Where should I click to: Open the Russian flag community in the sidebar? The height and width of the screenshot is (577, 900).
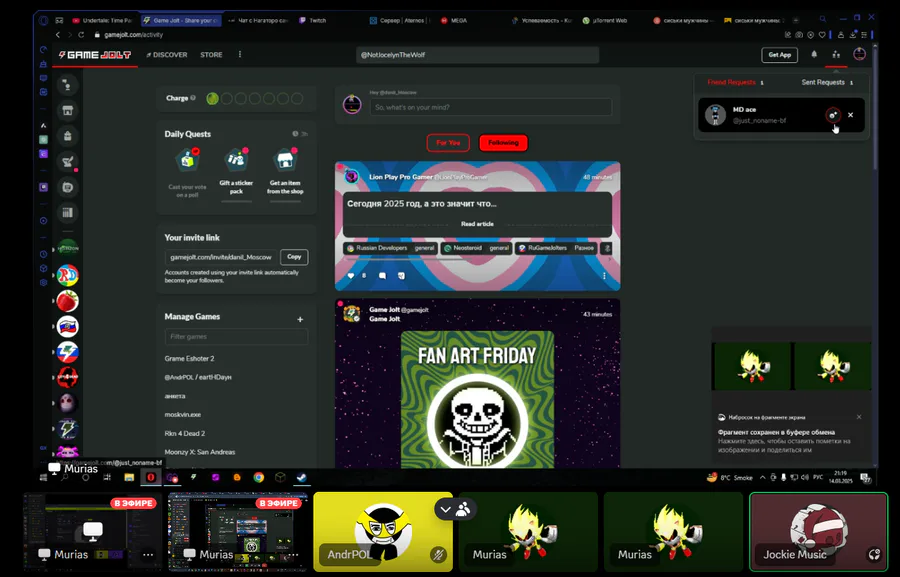[68, 327]
